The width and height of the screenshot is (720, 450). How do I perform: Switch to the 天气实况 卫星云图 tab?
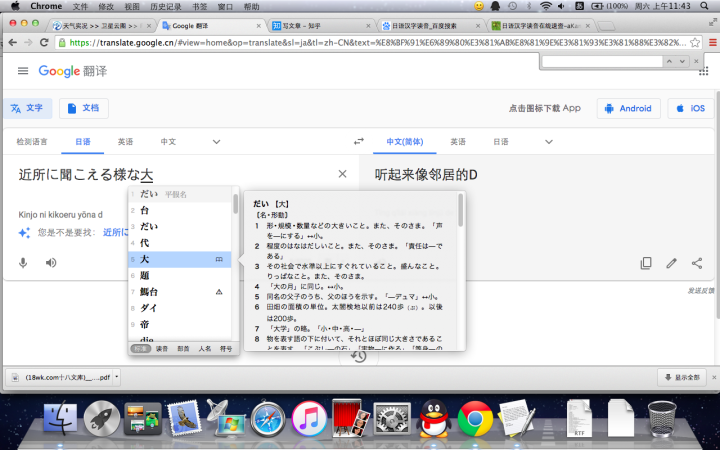point(102,26)
